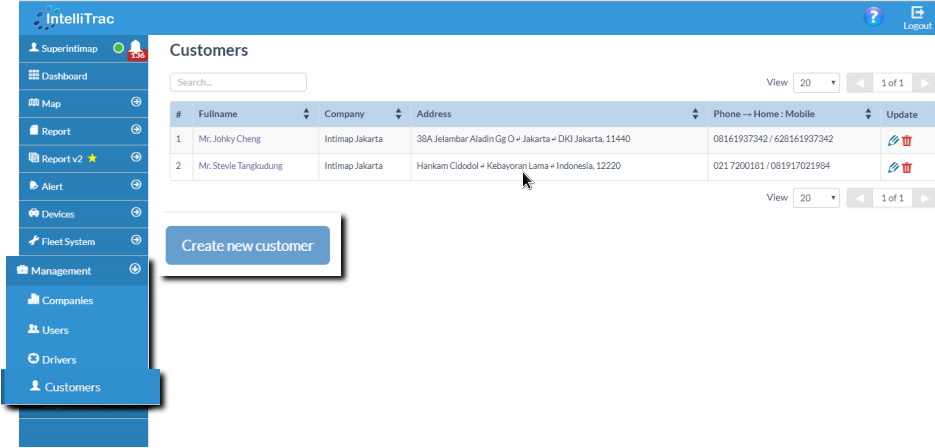Screen dimensions: 935x448
Task: Click Create new customer button
Action: click(x=247, y=245)
